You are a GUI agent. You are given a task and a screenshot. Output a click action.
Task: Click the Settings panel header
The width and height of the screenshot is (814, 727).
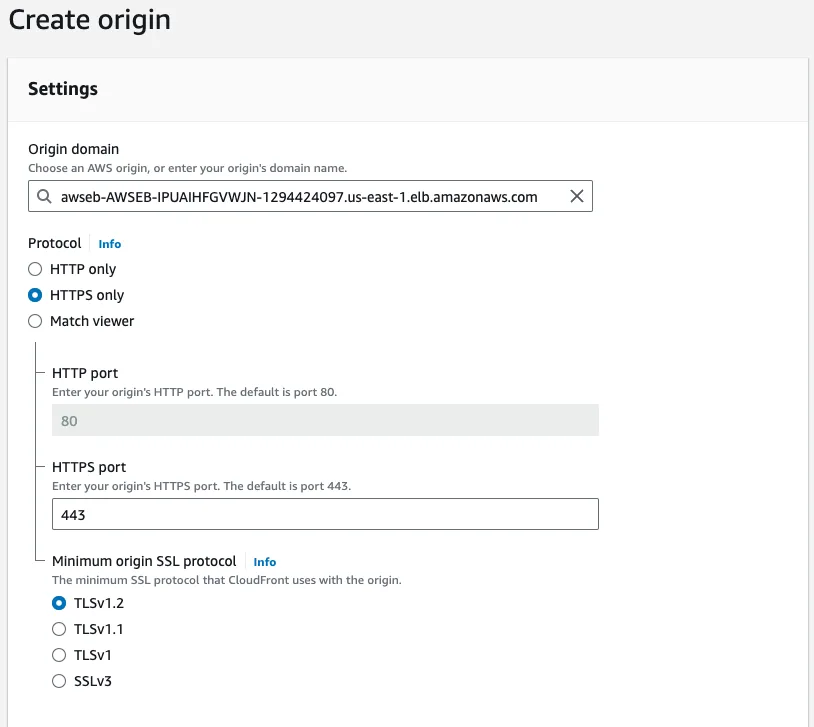pyautogui.click(x=63, y=89)
